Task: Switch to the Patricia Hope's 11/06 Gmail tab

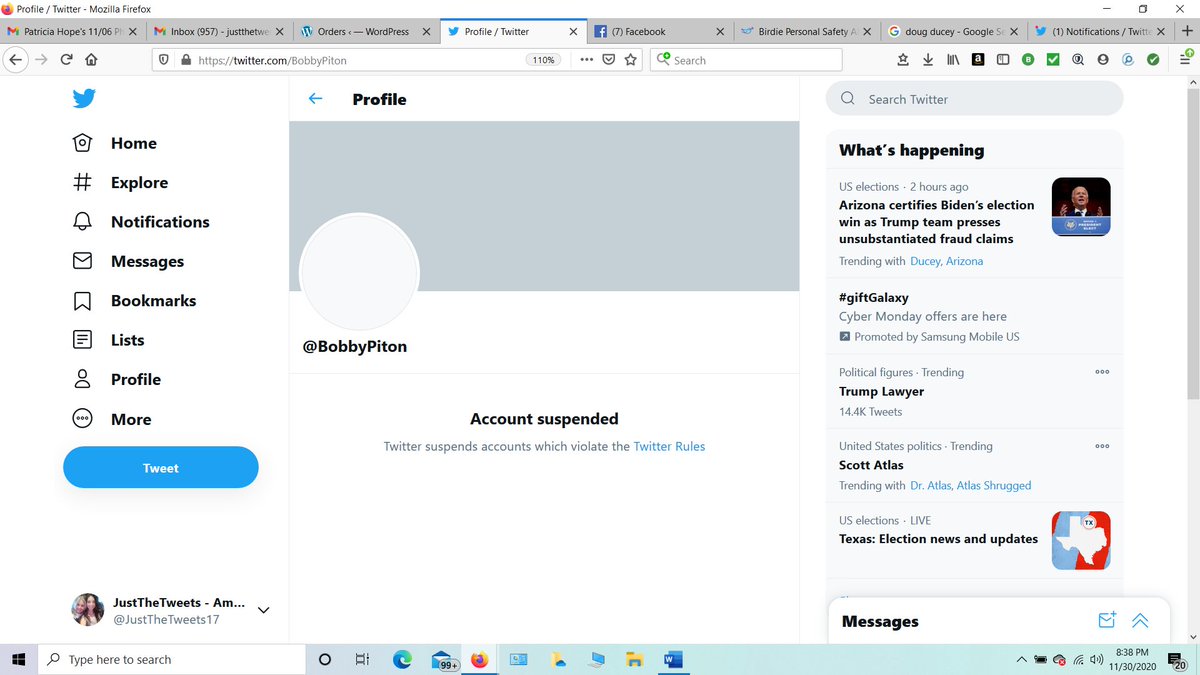Action: tap(72, 31)
